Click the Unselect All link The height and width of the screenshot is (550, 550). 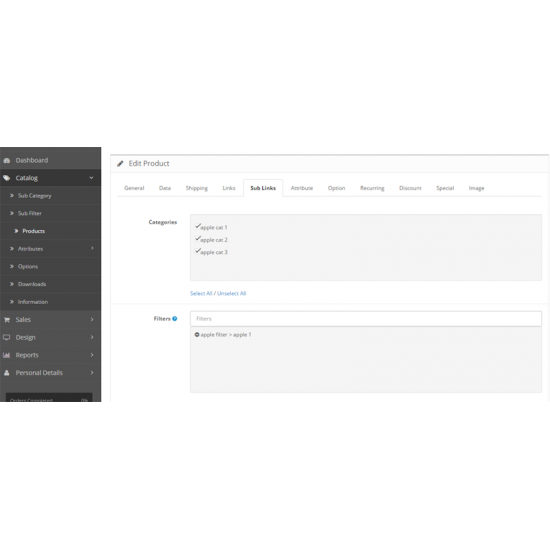click(232, 293)
